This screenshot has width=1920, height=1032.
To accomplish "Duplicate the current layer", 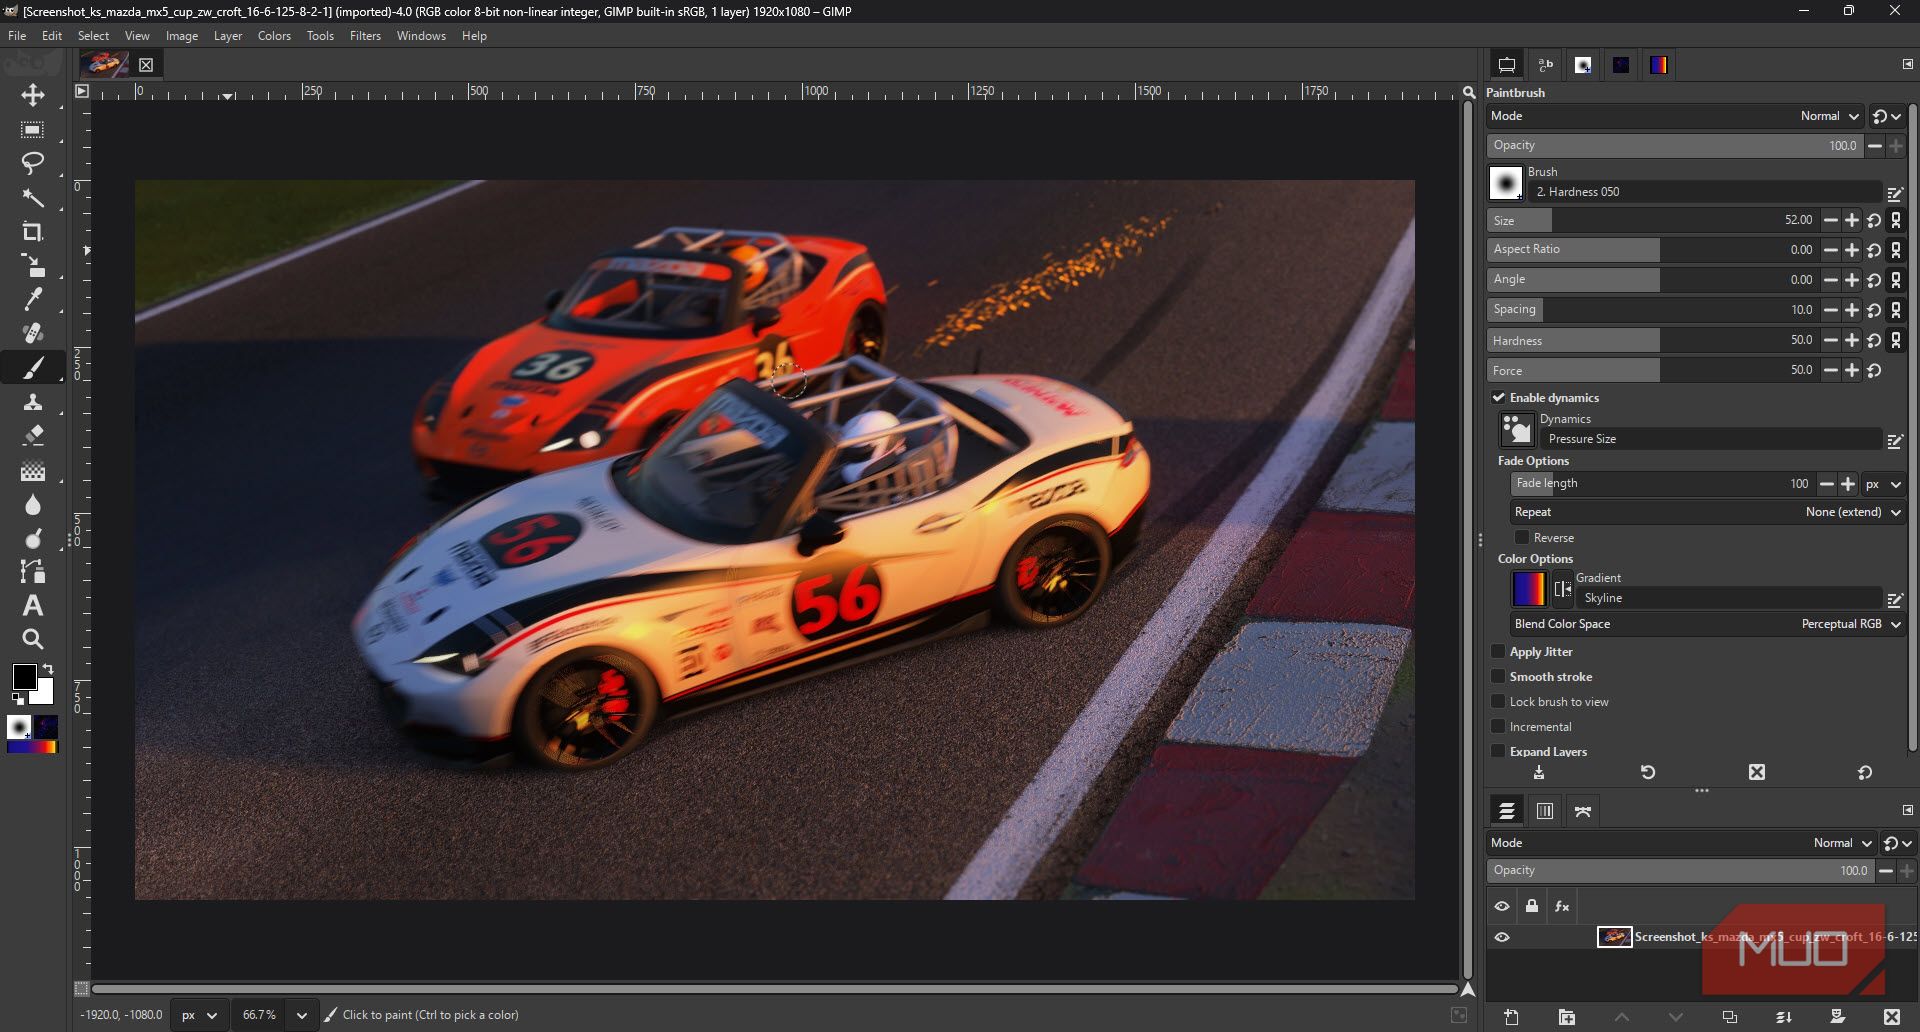I will point(1729,1017).
